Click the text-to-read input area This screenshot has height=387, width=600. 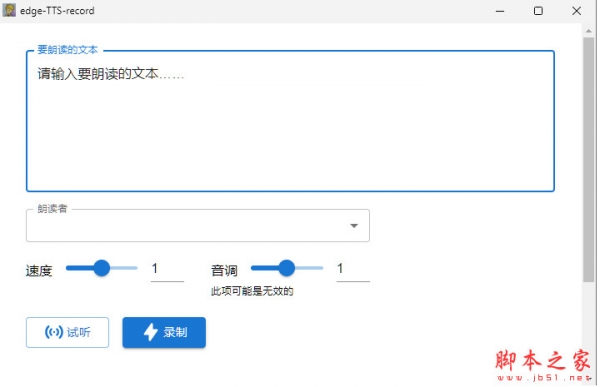[x=290, y=121]
